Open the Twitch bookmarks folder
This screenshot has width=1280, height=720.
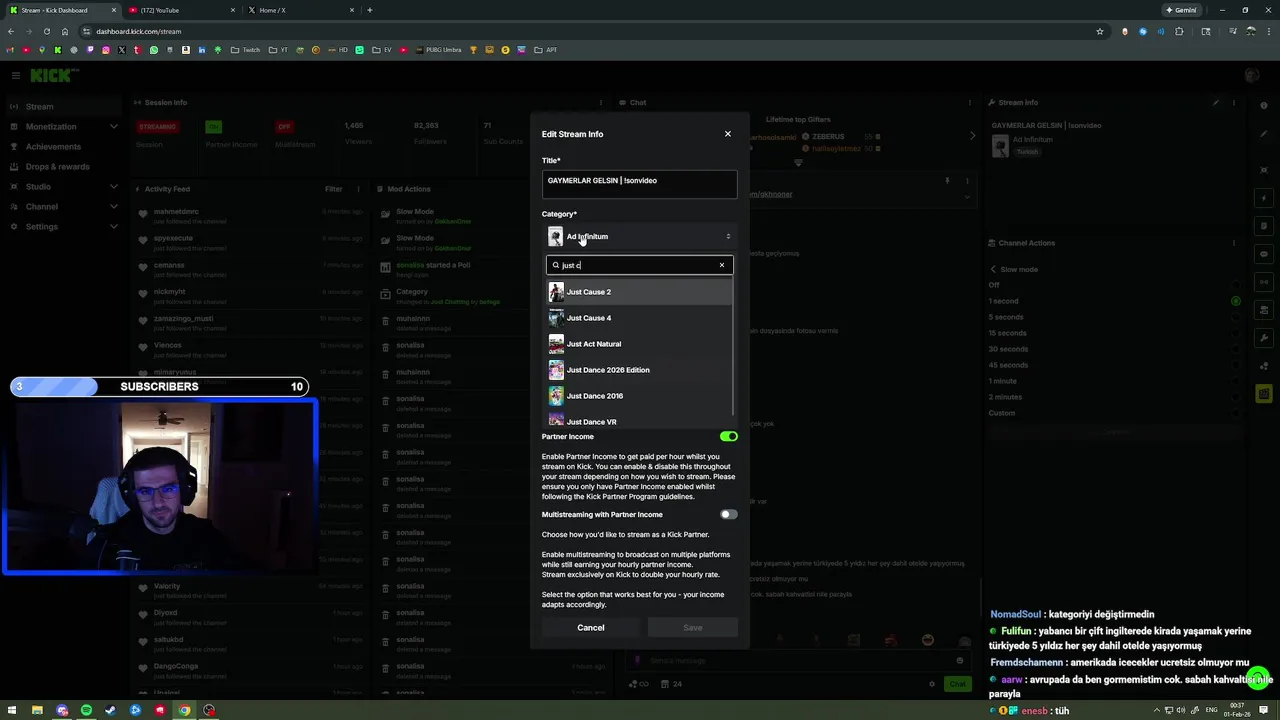pos(244,50)
